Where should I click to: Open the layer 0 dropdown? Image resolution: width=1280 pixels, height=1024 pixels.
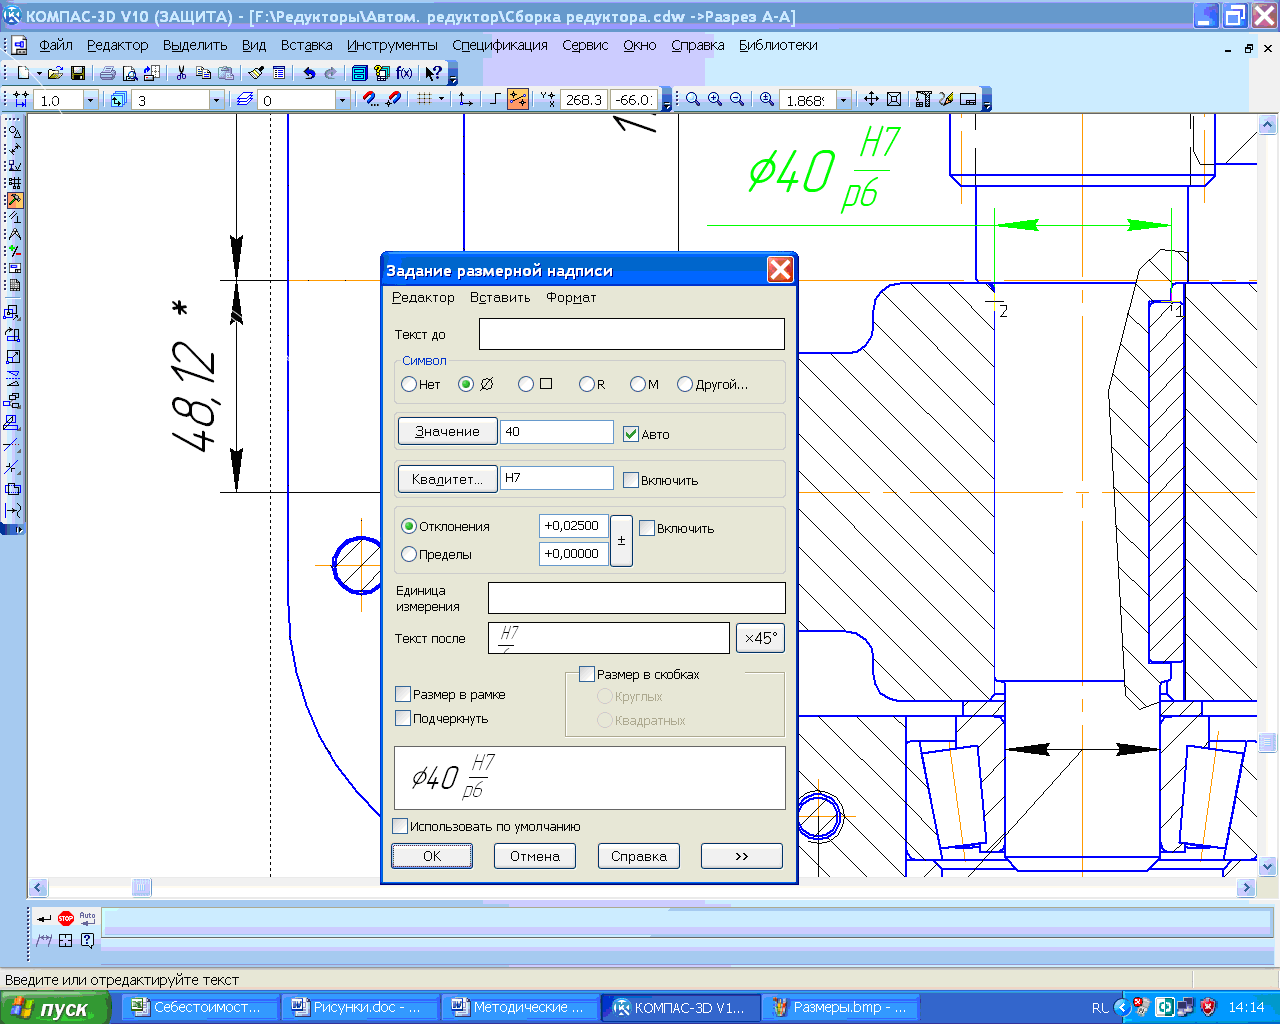[342, 100]
